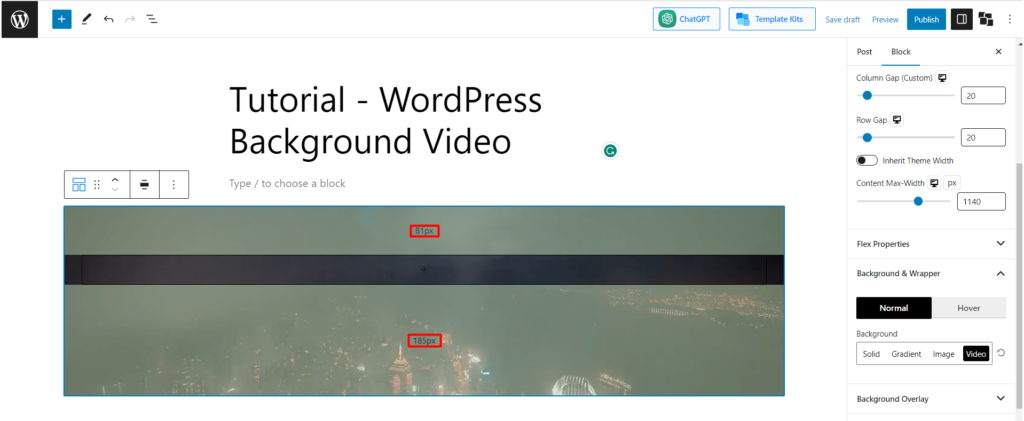The image size is (1024, 421).
Task: Adjust the Column Gap slider
Action: click(905, 95)
